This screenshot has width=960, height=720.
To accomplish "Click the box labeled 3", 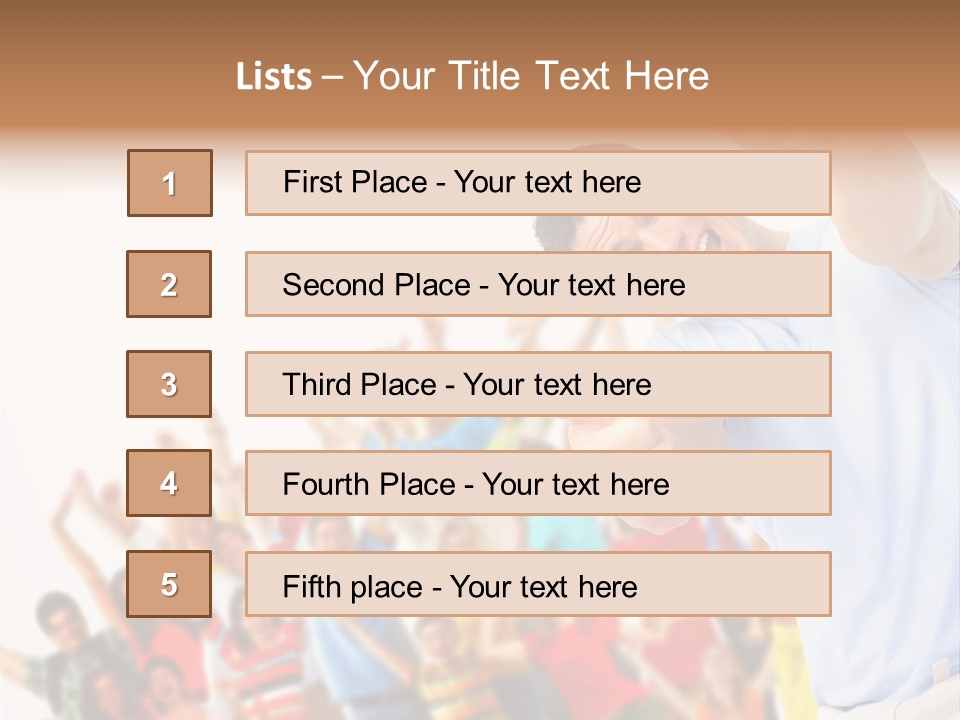I will click(169, 384).
